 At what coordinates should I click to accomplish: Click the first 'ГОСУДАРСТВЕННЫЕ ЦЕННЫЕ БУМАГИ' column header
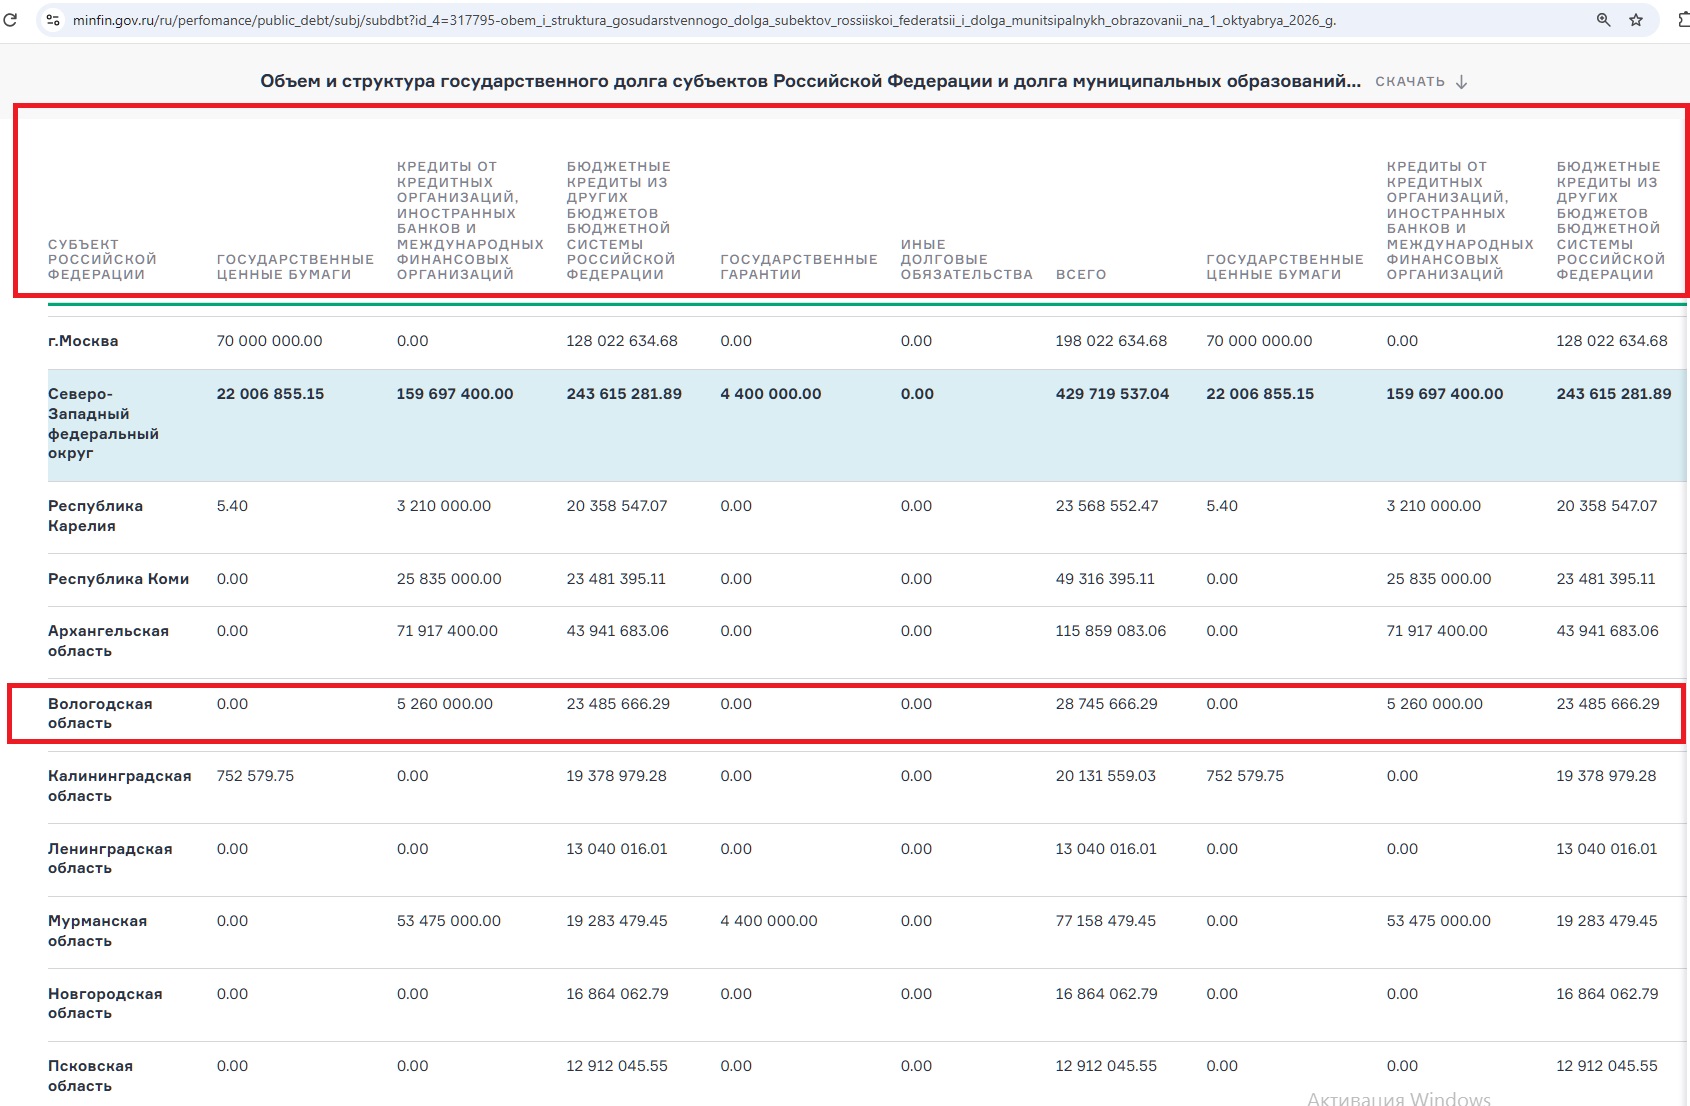pyautogui.click(x=295, y=267)
